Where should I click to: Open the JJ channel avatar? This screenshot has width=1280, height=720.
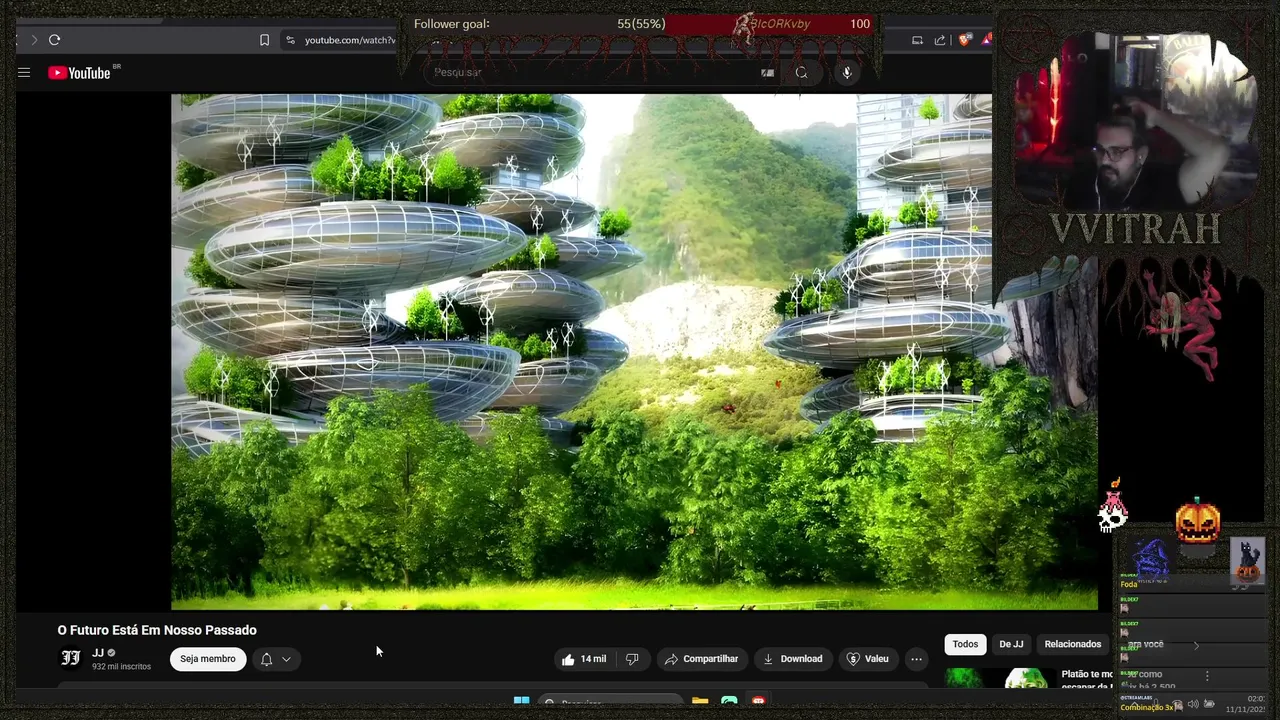click(71, 658)
